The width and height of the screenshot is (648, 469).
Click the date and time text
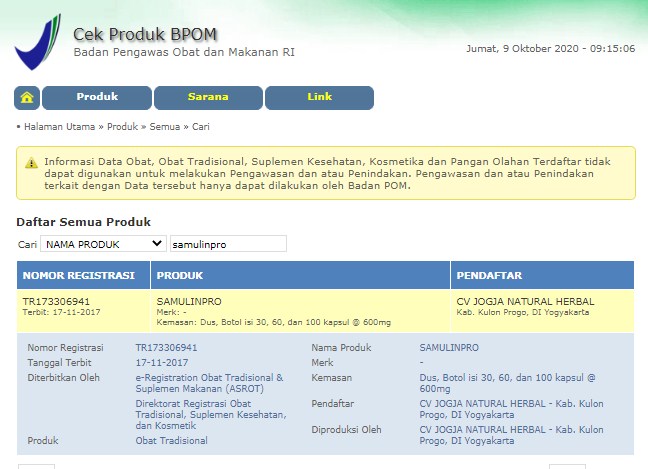[550, 49]
